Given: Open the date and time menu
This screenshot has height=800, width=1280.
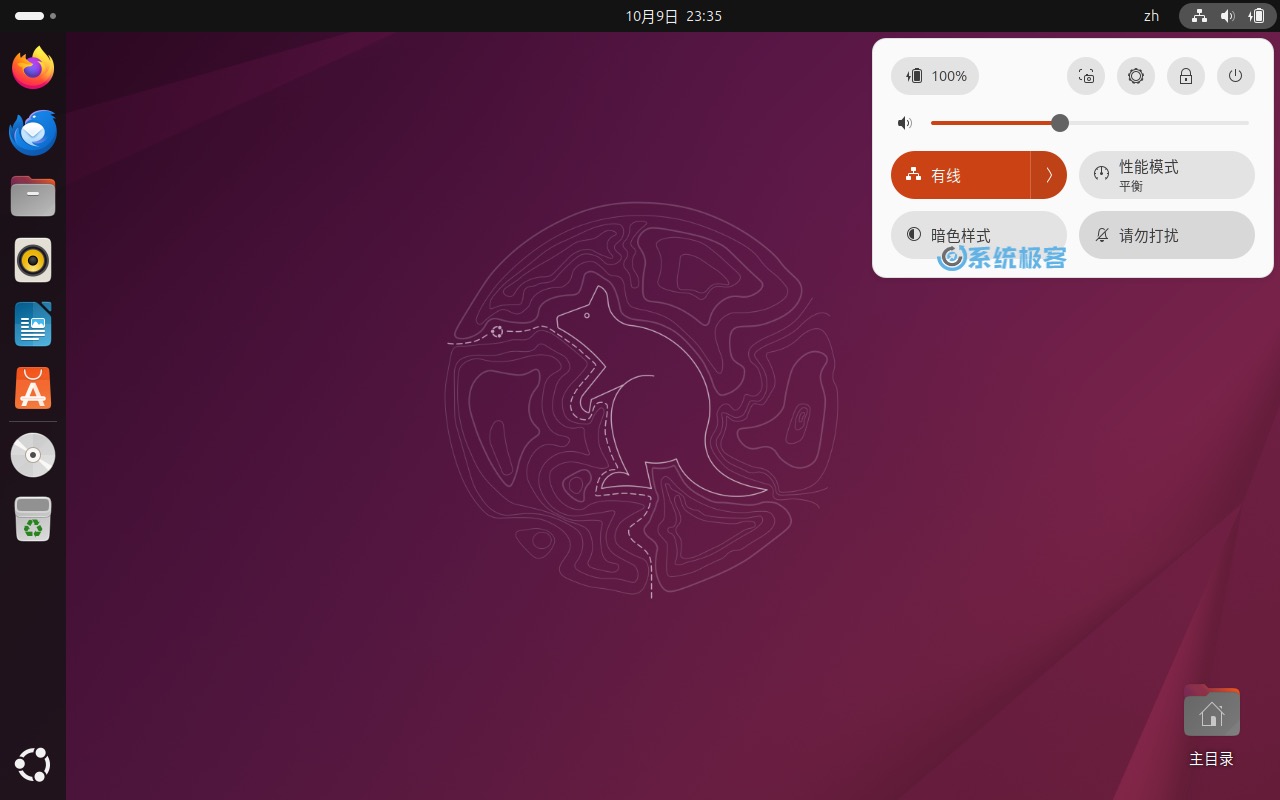Looking at the screenshot, I should pos(673,16).
